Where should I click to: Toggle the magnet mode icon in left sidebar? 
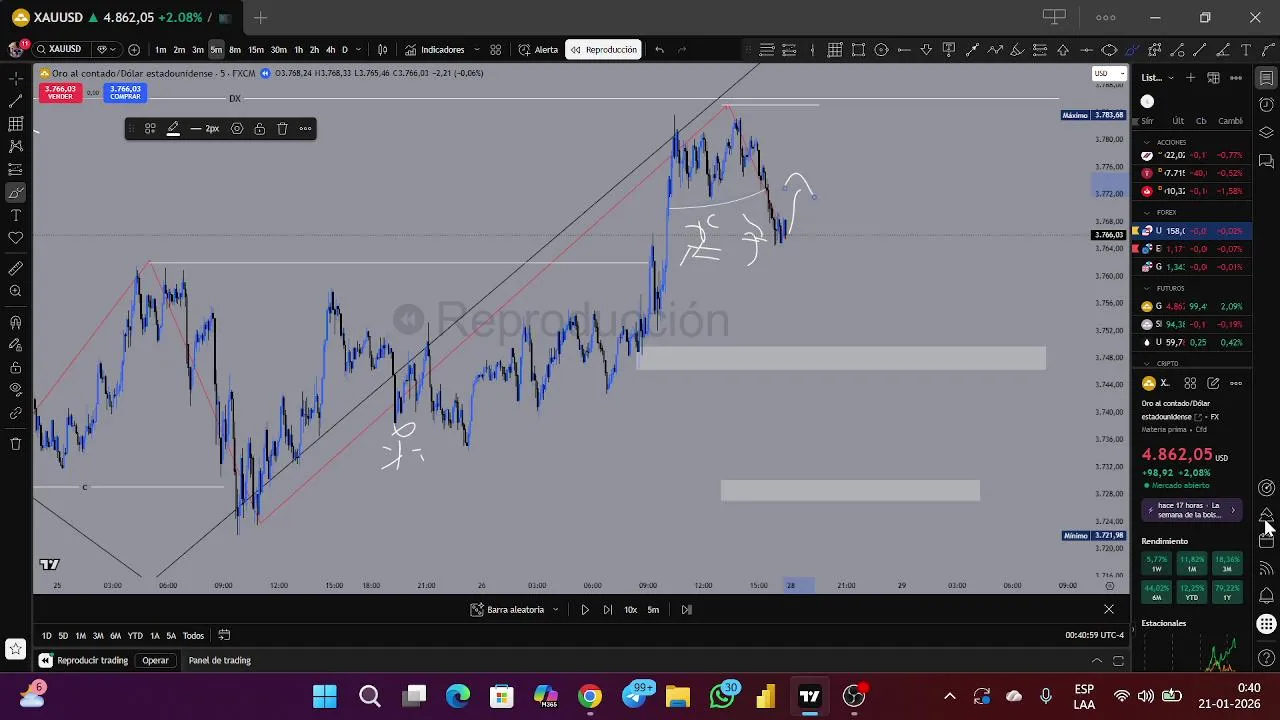click(15, 322)
